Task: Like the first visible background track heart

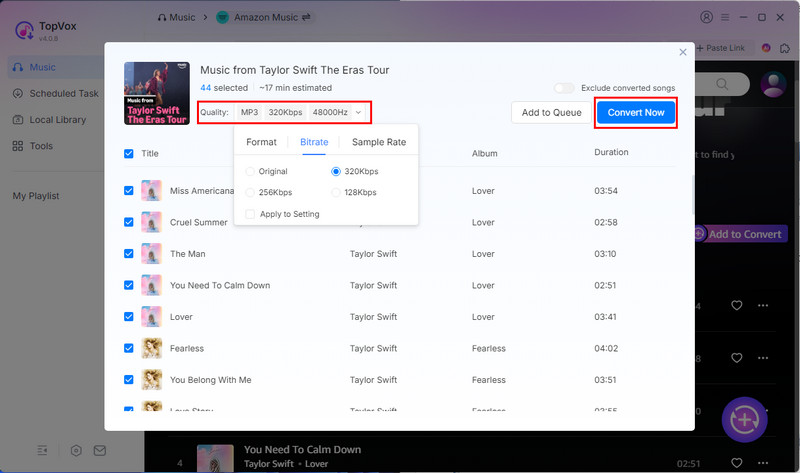Action: point(736,306)
